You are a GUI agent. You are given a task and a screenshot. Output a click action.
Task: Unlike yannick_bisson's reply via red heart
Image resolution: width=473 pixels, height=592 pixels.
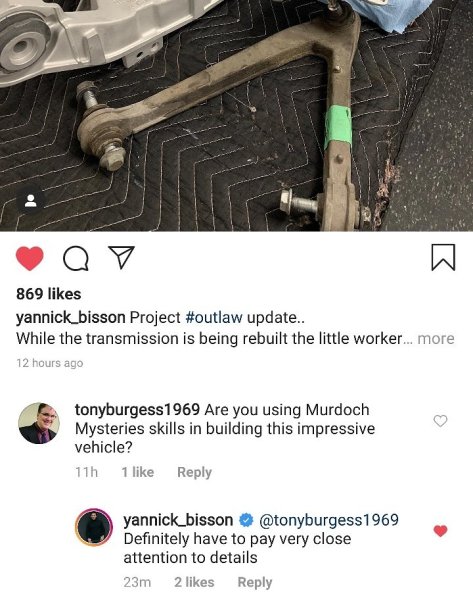440,531
